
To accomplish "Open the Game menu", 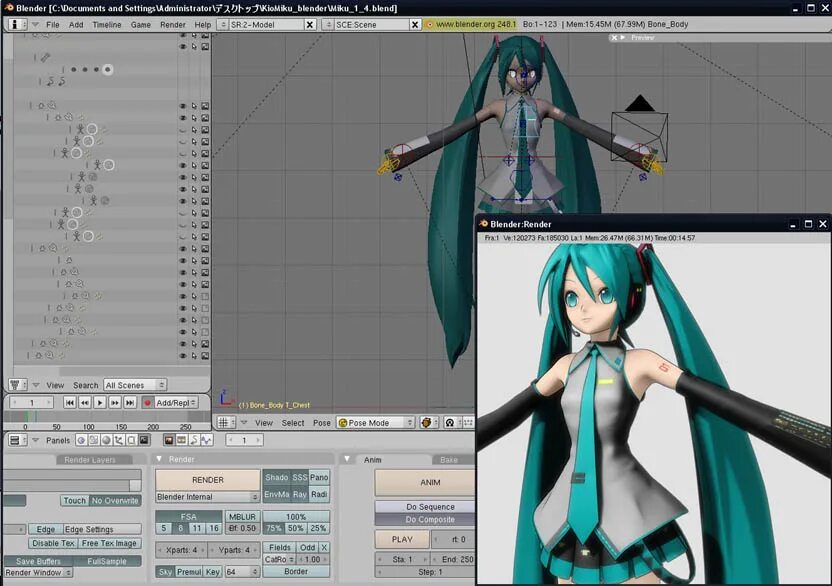I will click(141, 24).
